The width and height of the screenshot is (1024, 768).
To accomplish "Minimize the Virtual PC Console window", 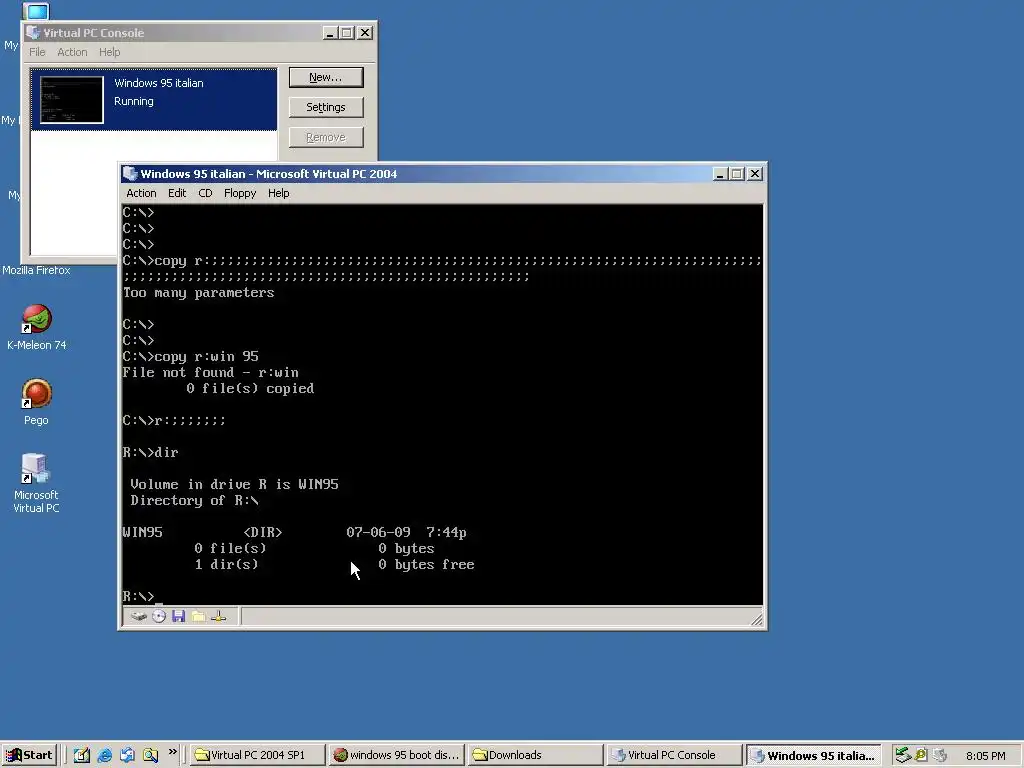I will 330,33.
